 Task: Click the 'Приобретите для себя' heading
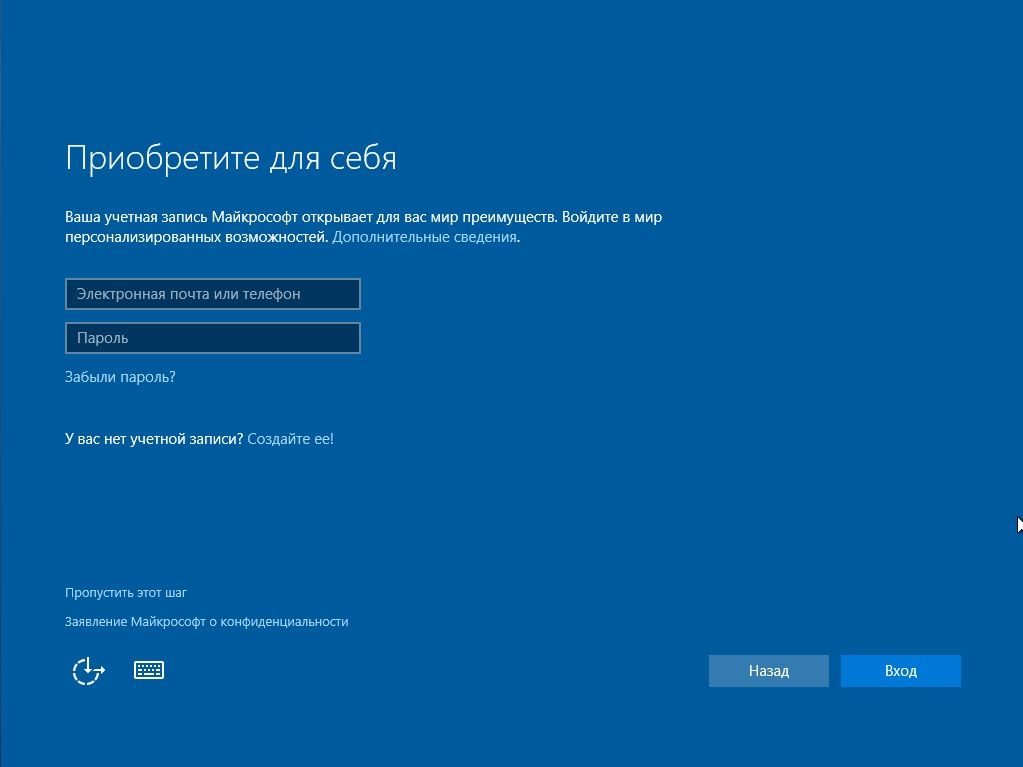[230, 158]
